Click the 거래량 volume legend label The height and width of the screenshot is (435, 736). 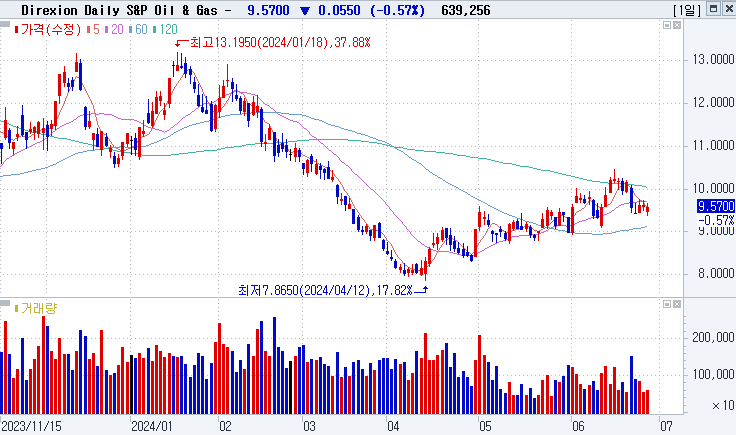[36, 308]
